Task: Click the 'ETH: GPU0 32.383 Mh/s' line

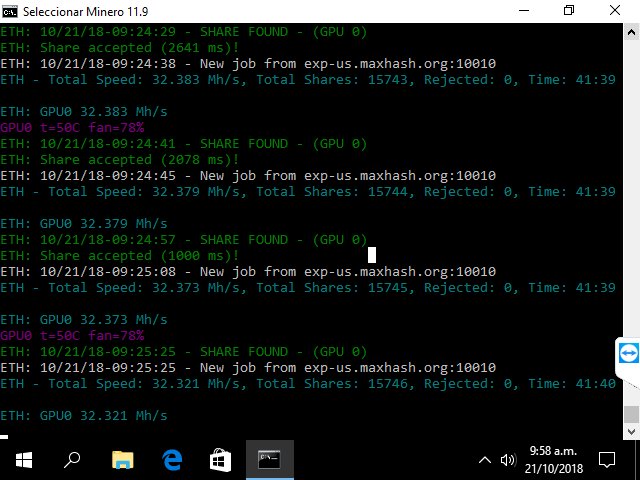Action: tap(84, 112)
